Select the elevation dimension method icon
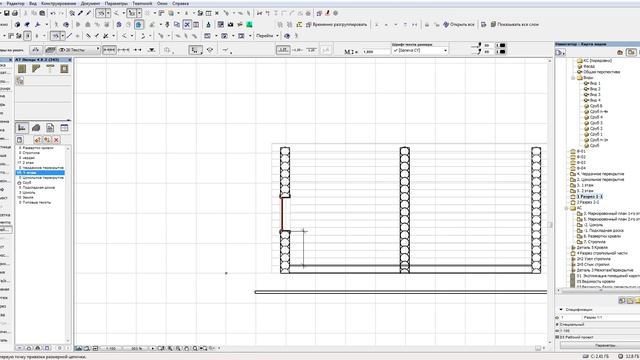This screenshot has height=360, width=640. pyautogui.click(x=151, y=50)
